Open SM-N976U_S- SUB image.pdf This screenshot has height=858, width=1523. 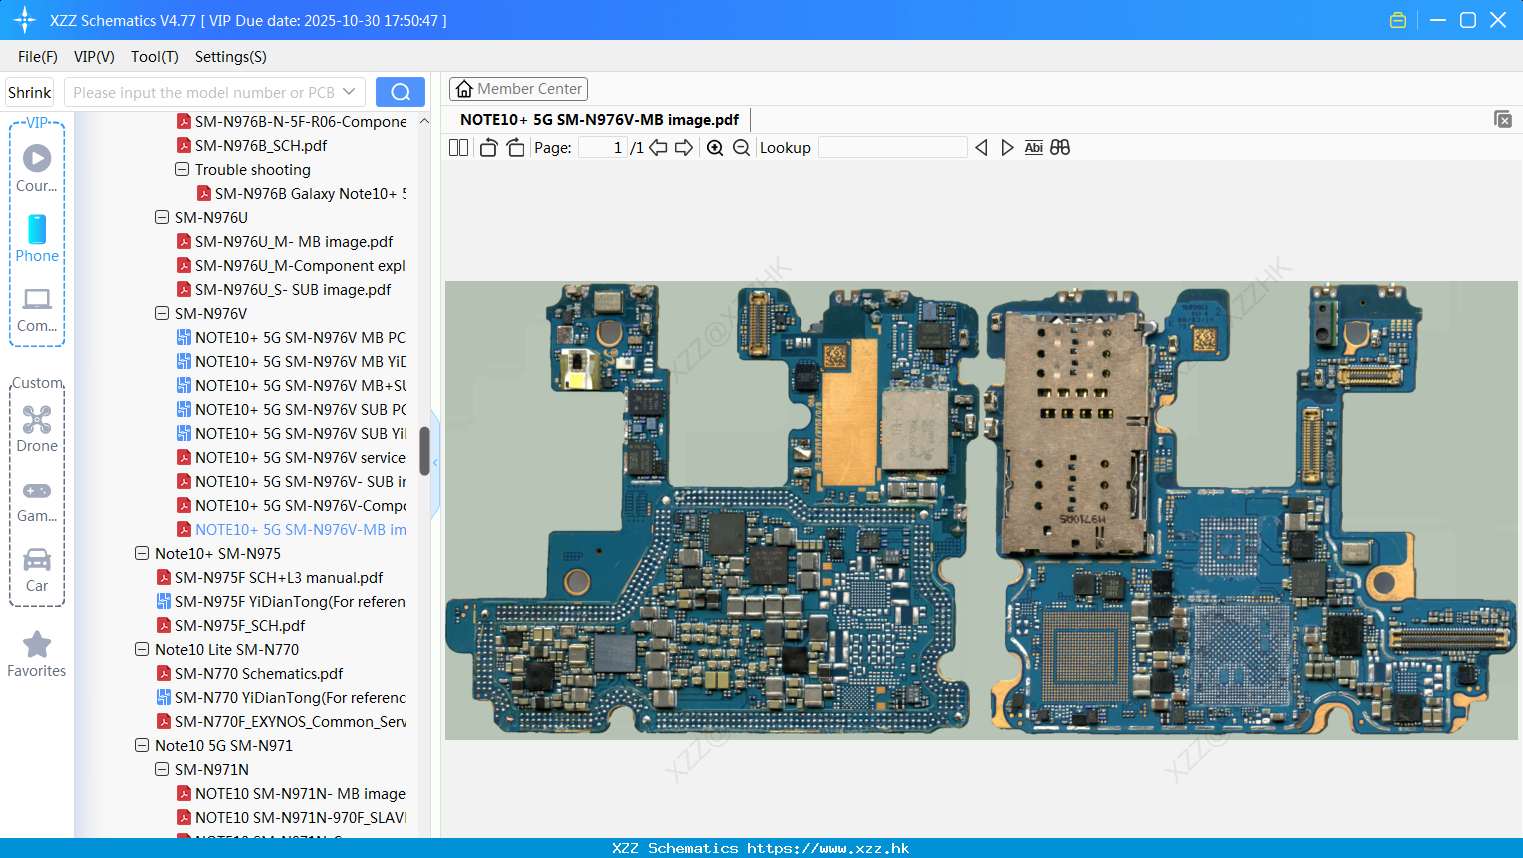click(293, 290)
